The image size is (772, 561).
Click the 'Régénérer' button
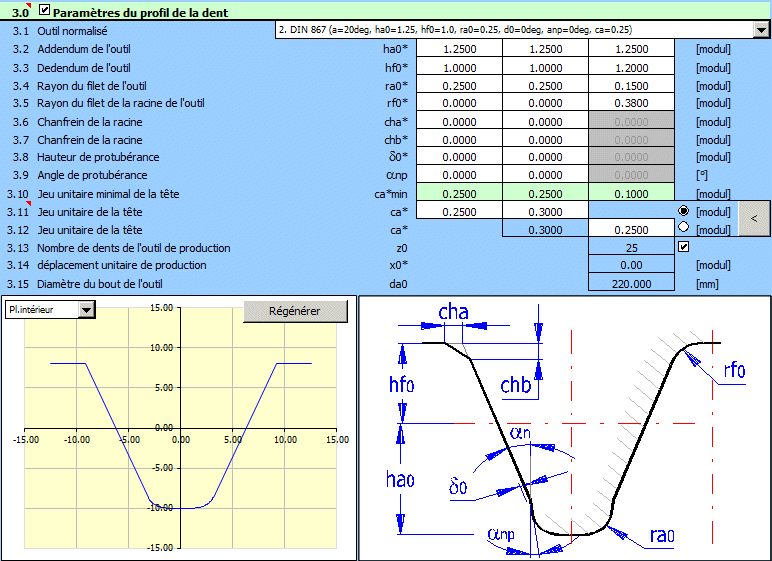[295, 311]
